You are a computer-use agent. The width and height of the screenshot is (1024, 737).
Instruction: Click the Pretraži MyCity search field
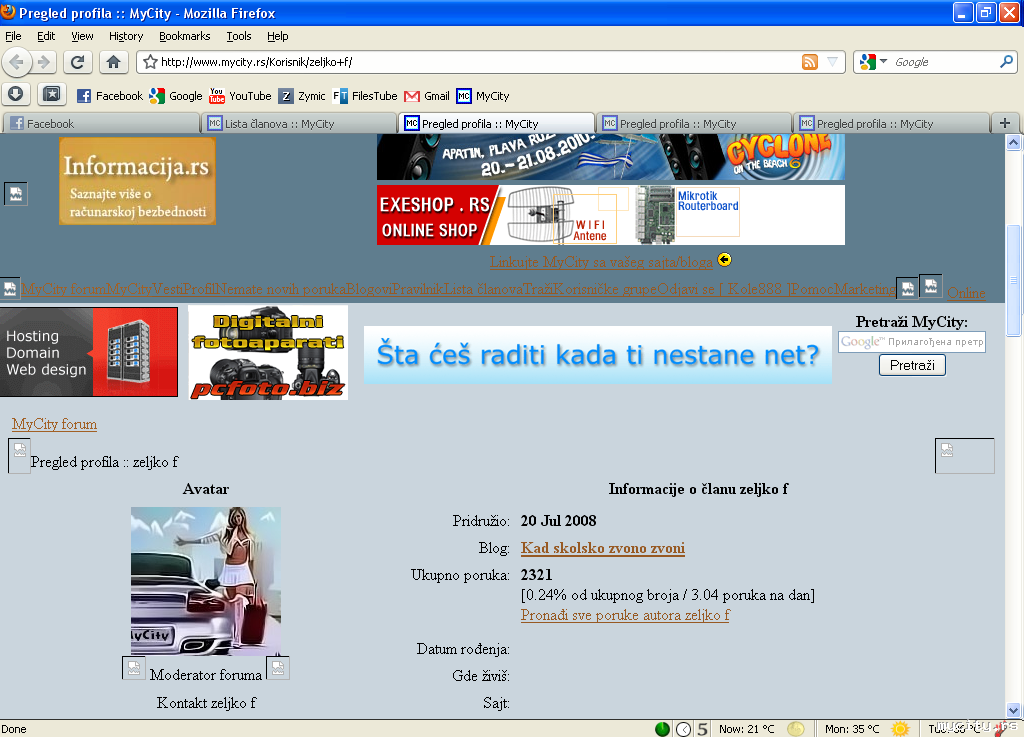point(912,342)
